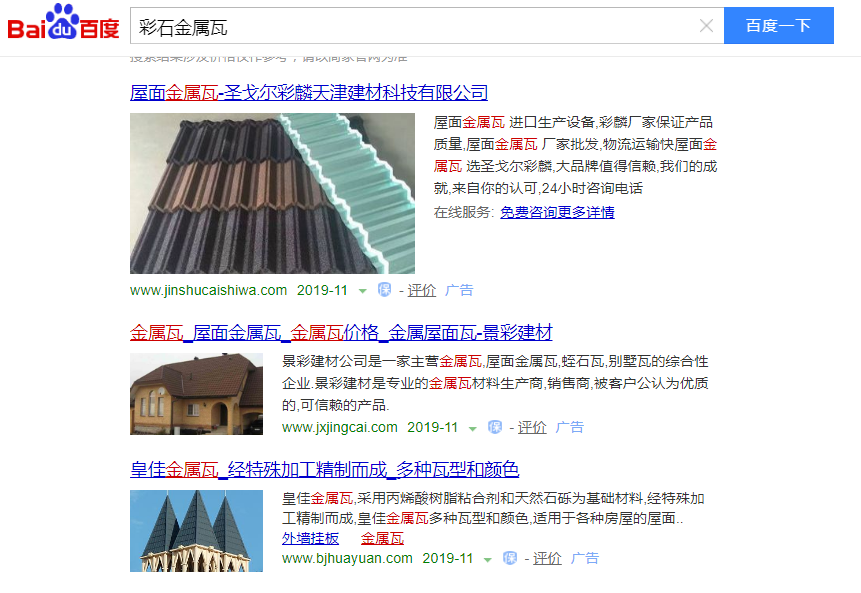Image resolution: width=861 pixels, height=593 pixels.
Task: Click the house roof thumbnail image
Action: (197, 394)
